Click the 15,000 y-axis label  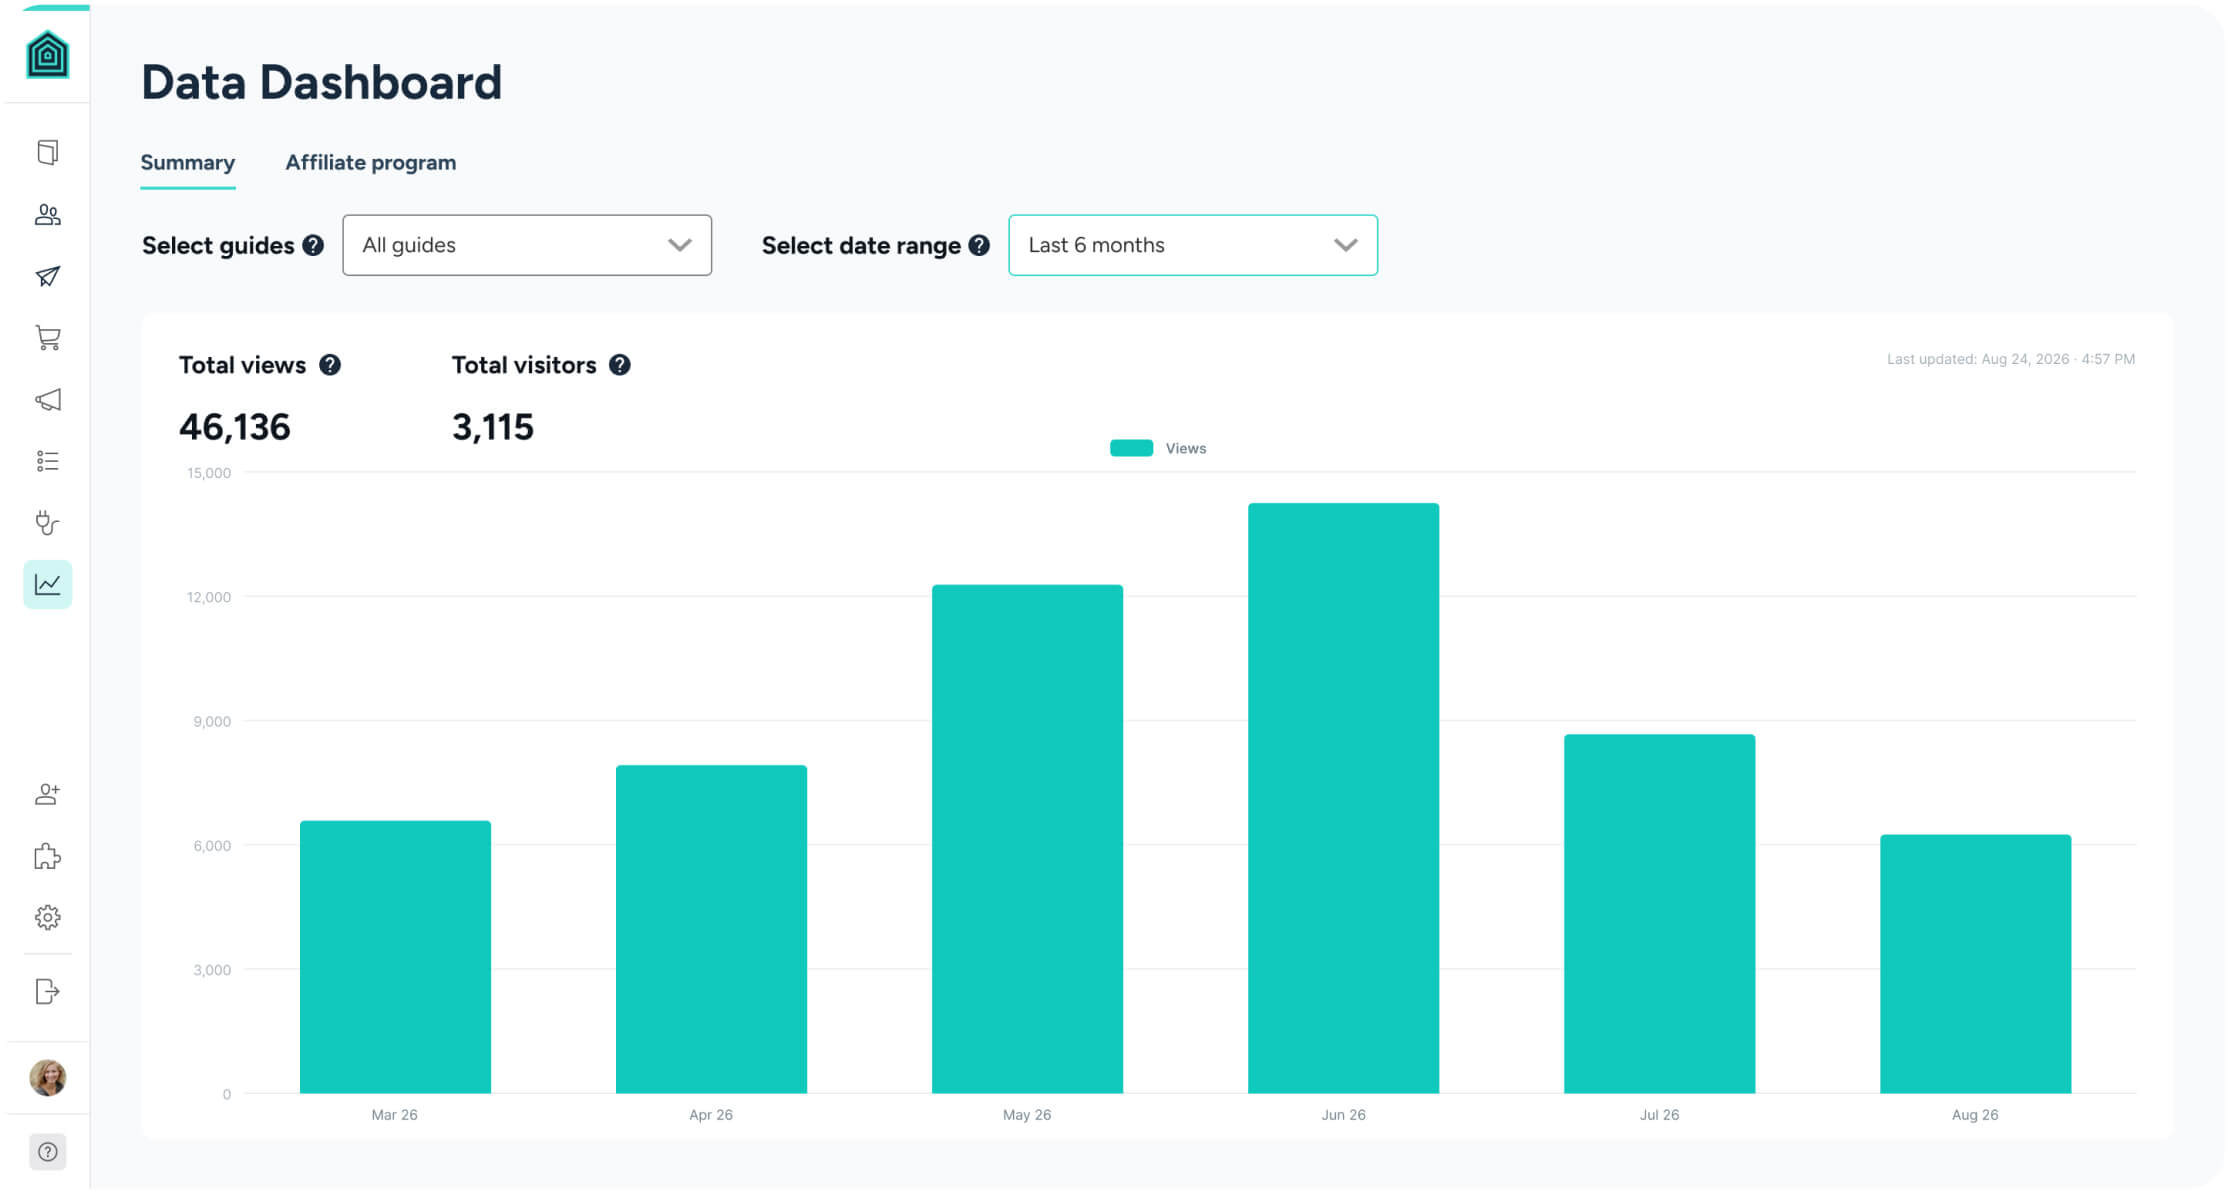[x=209, y=473]
